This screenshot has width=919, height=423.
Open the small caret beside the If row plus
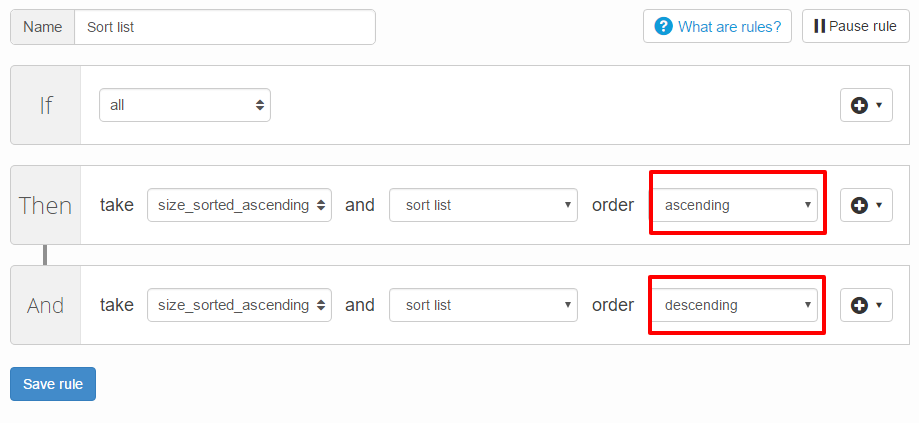coord(879,105)
